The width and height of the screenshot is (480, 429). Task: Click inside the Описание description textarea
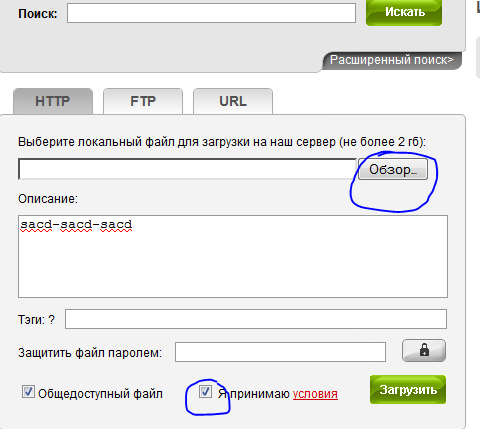233,256
